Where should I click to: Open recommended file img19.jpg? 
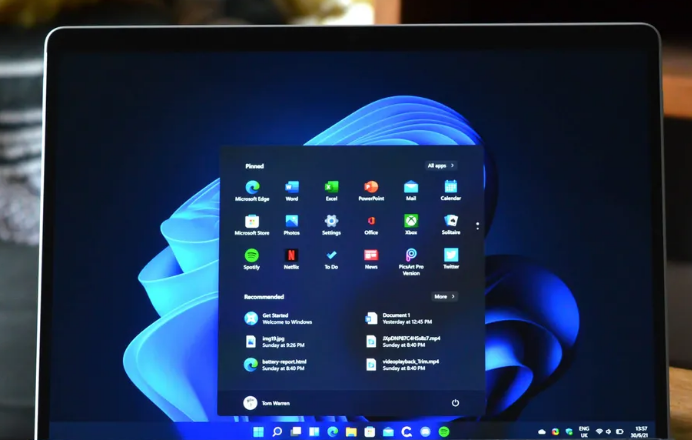tap(275, 342)
